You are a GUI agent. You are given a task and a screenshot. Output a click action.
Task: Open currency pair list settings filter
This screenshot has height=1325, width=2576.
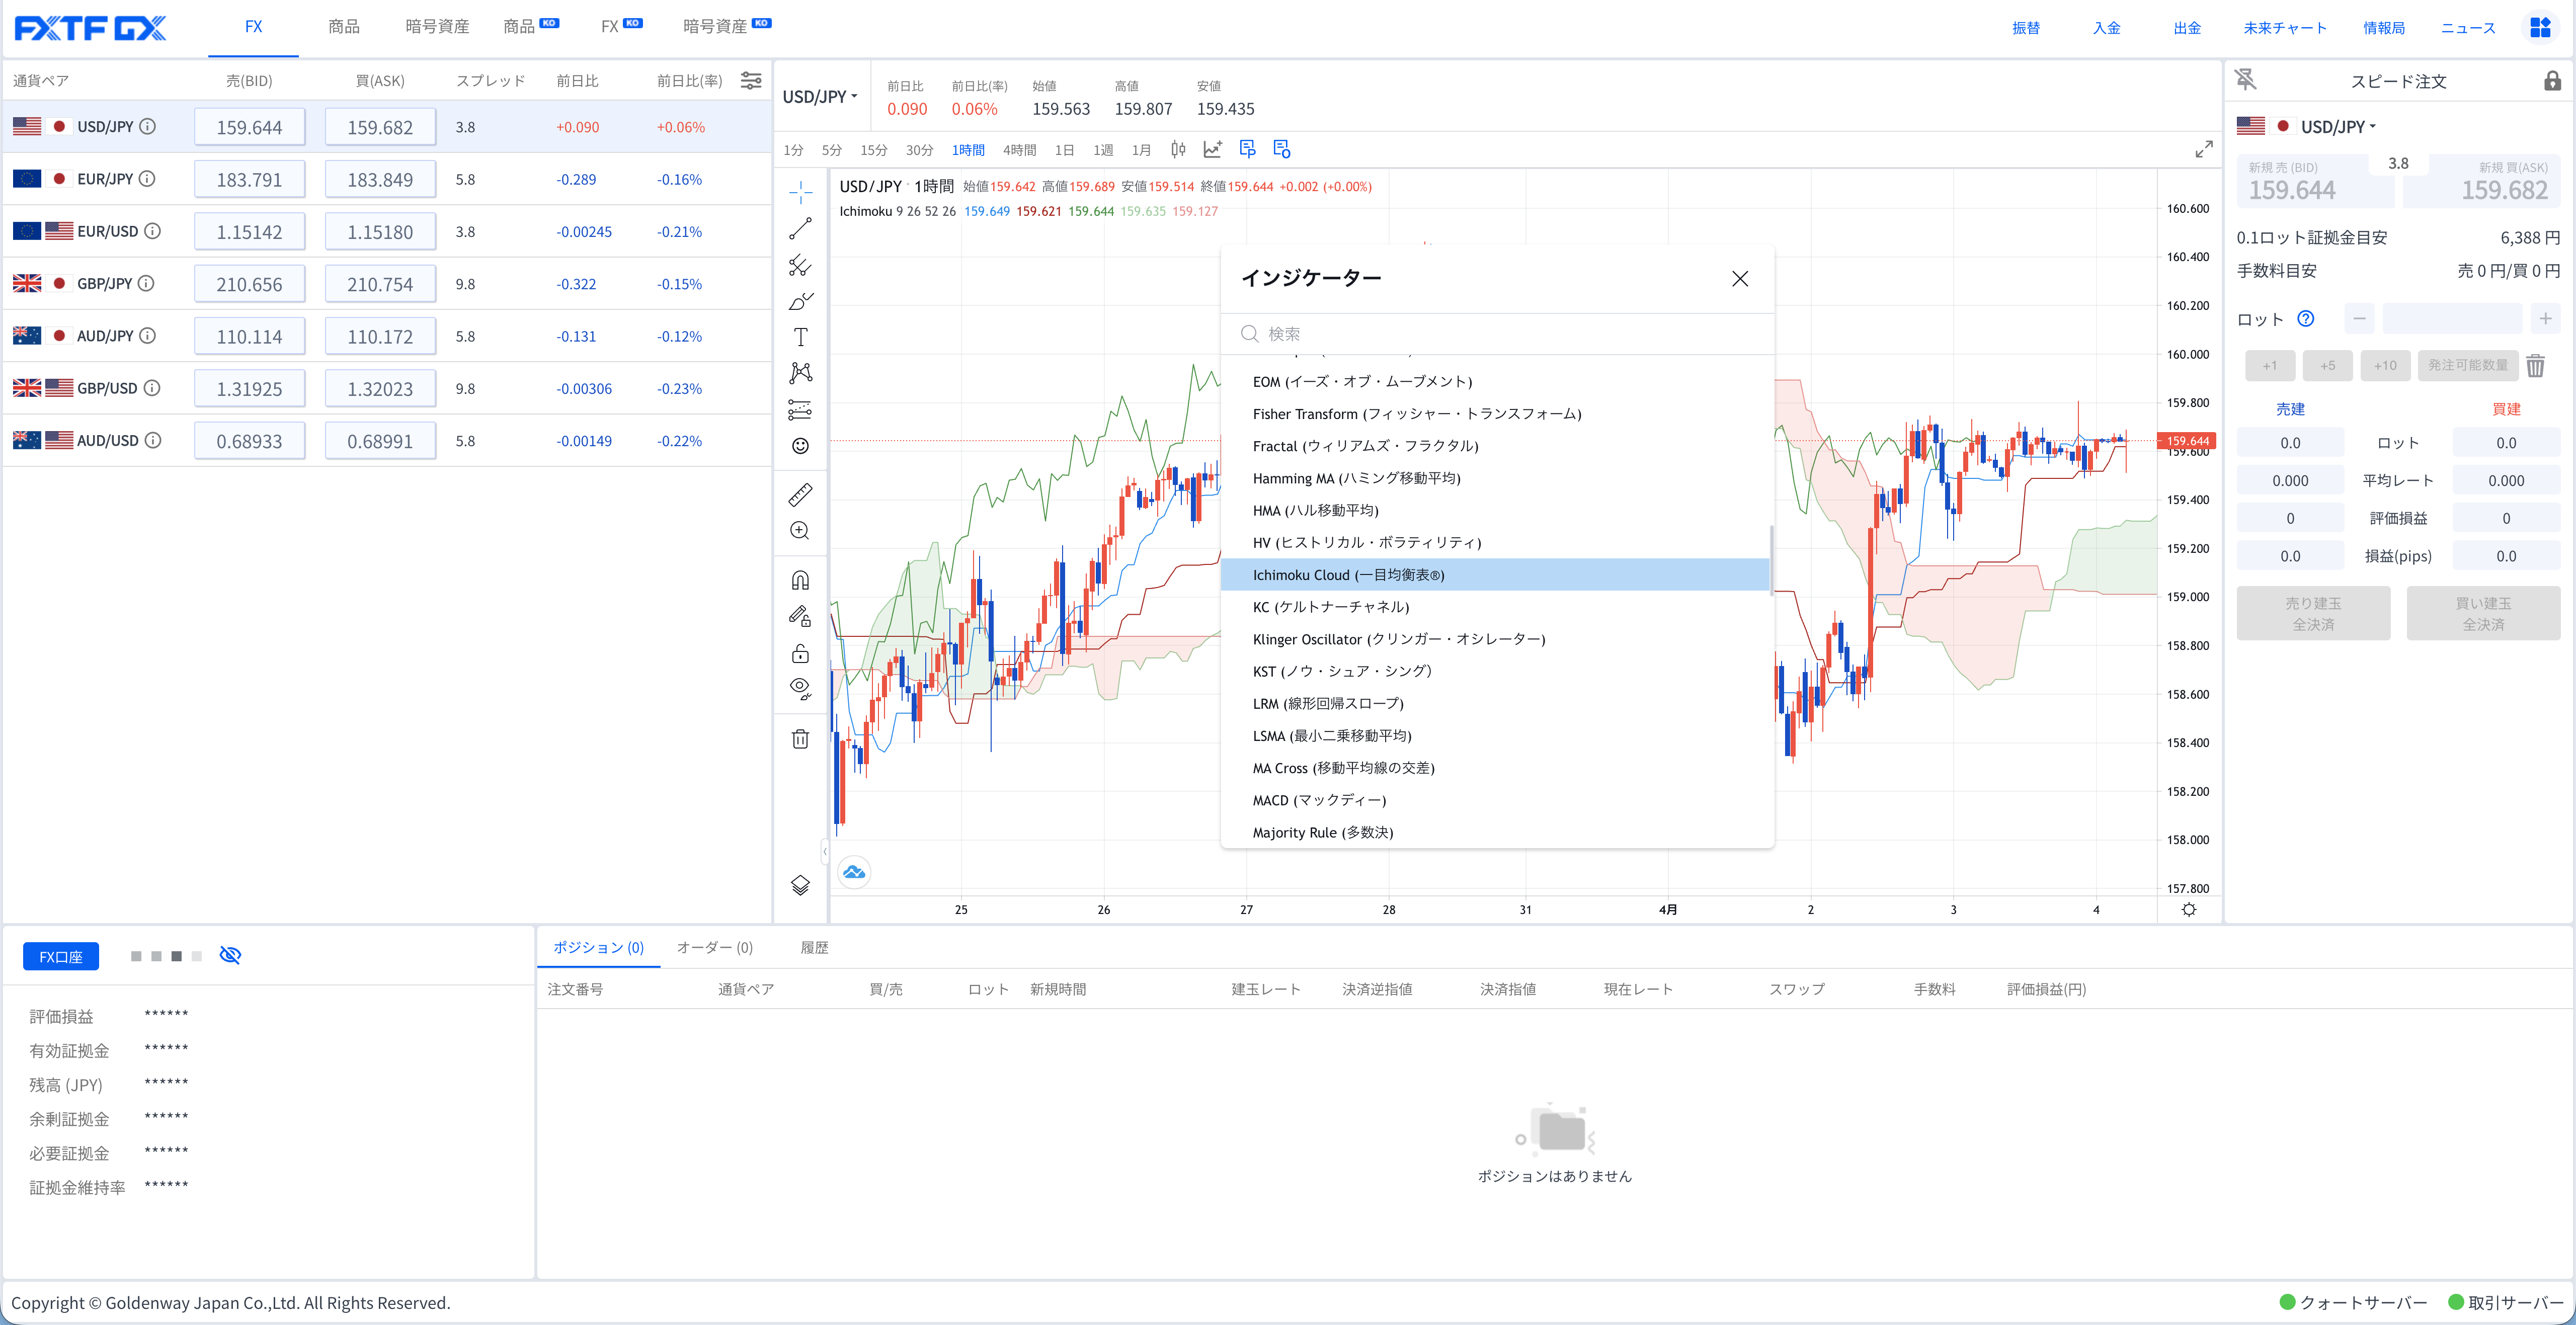pos(751,81)
